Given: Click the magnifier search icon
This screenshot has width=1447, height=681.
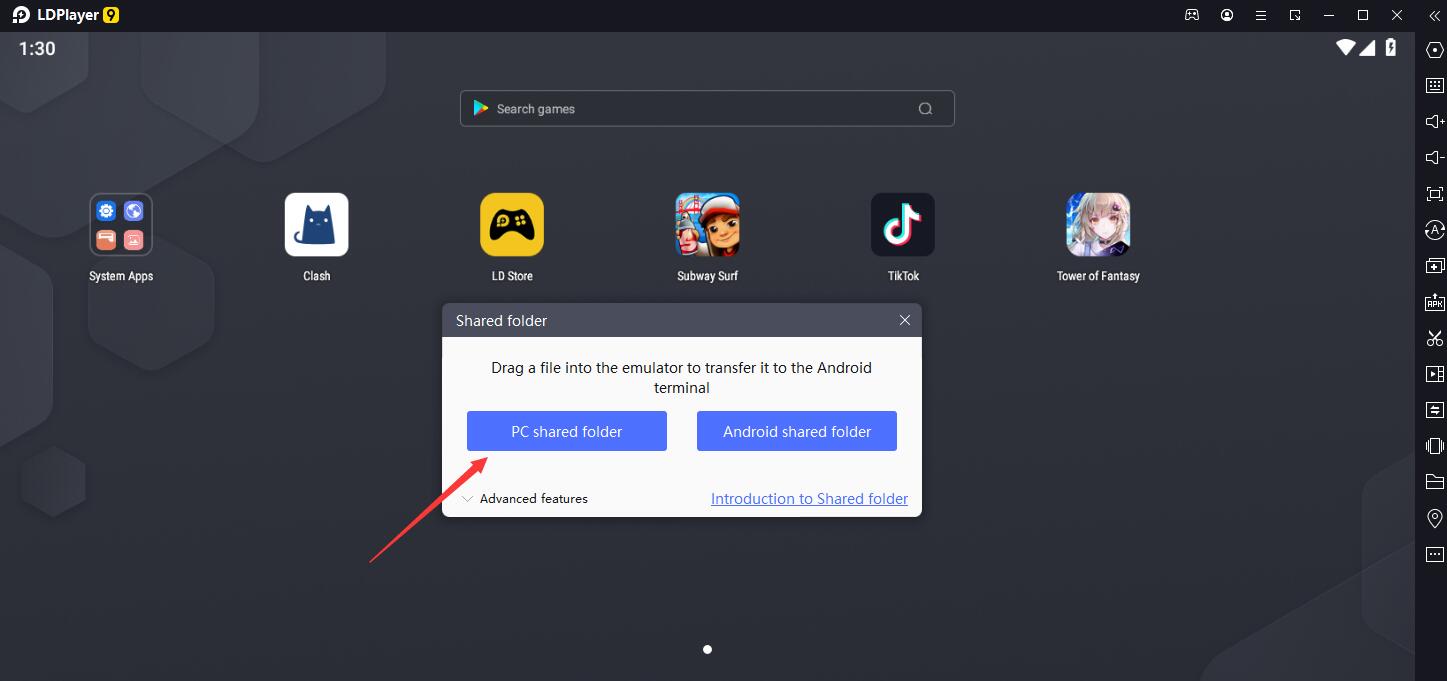Looking at the screenshot, I should click(925, 109).
